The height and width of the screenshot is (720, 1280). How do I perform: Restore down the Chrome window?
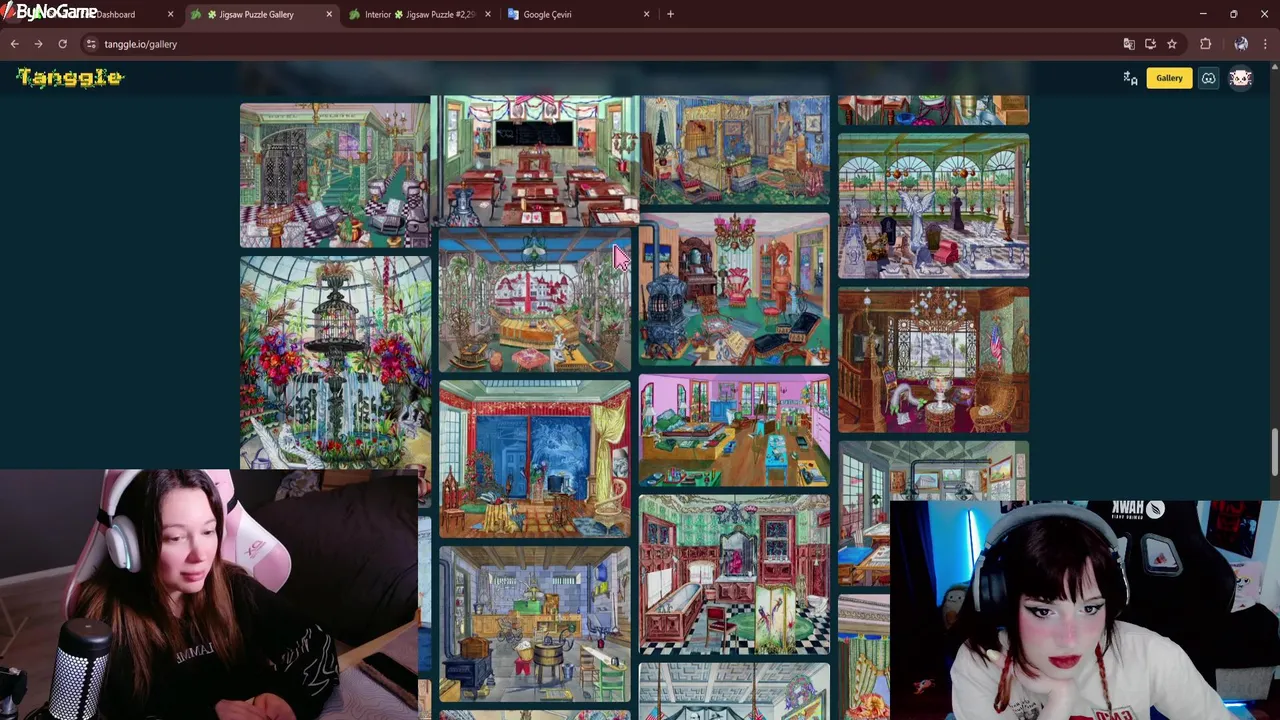click(1234, 14)
